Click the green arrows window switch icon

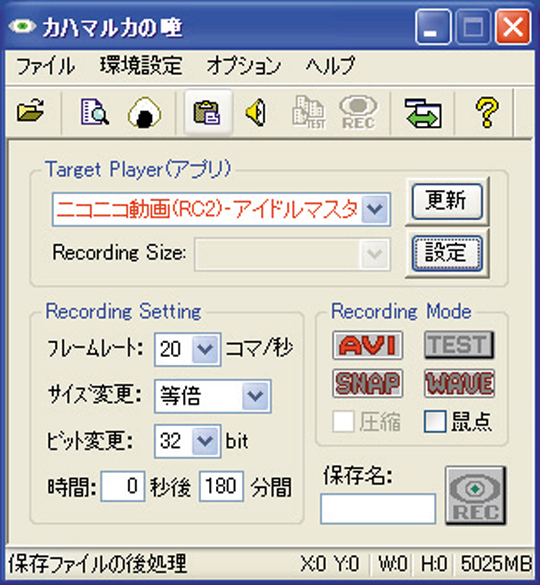click(423, 113)
